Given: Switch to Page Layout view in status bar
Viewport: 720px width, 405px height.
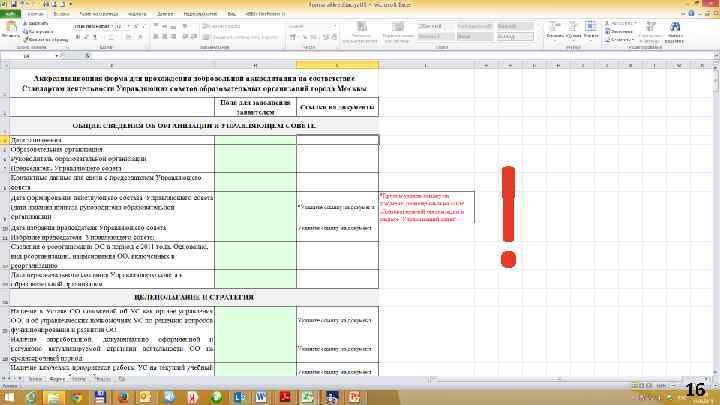Looking at the screenshot, I should tap(642, 386).
